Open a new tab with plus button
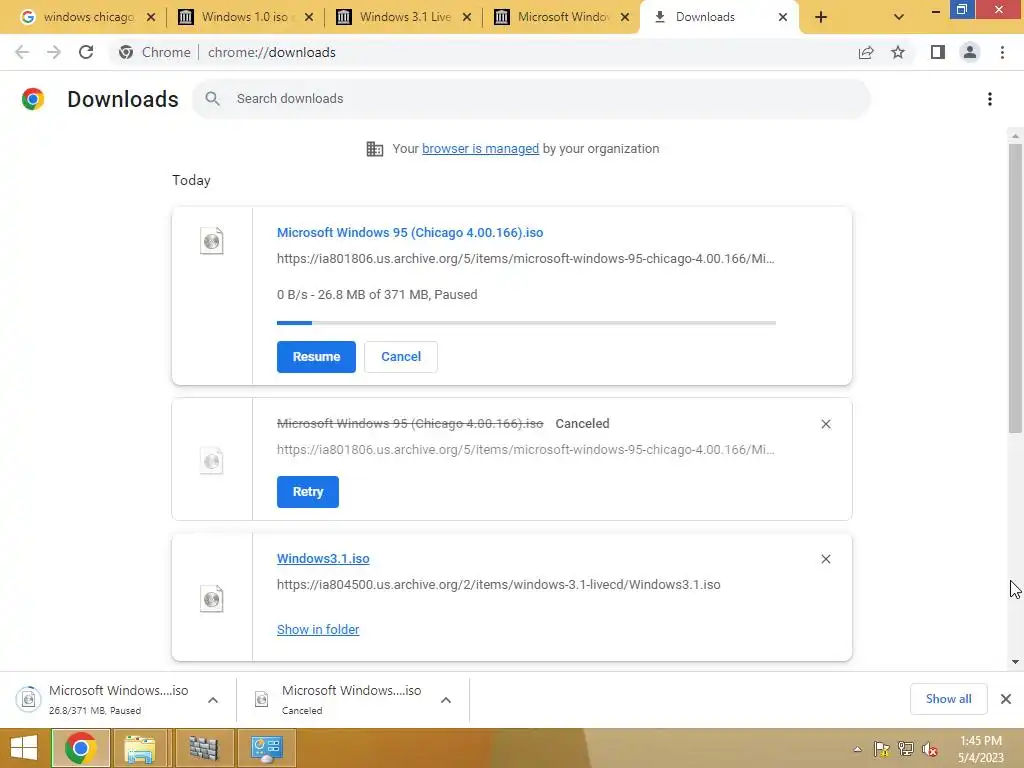 tap(821, 17)
